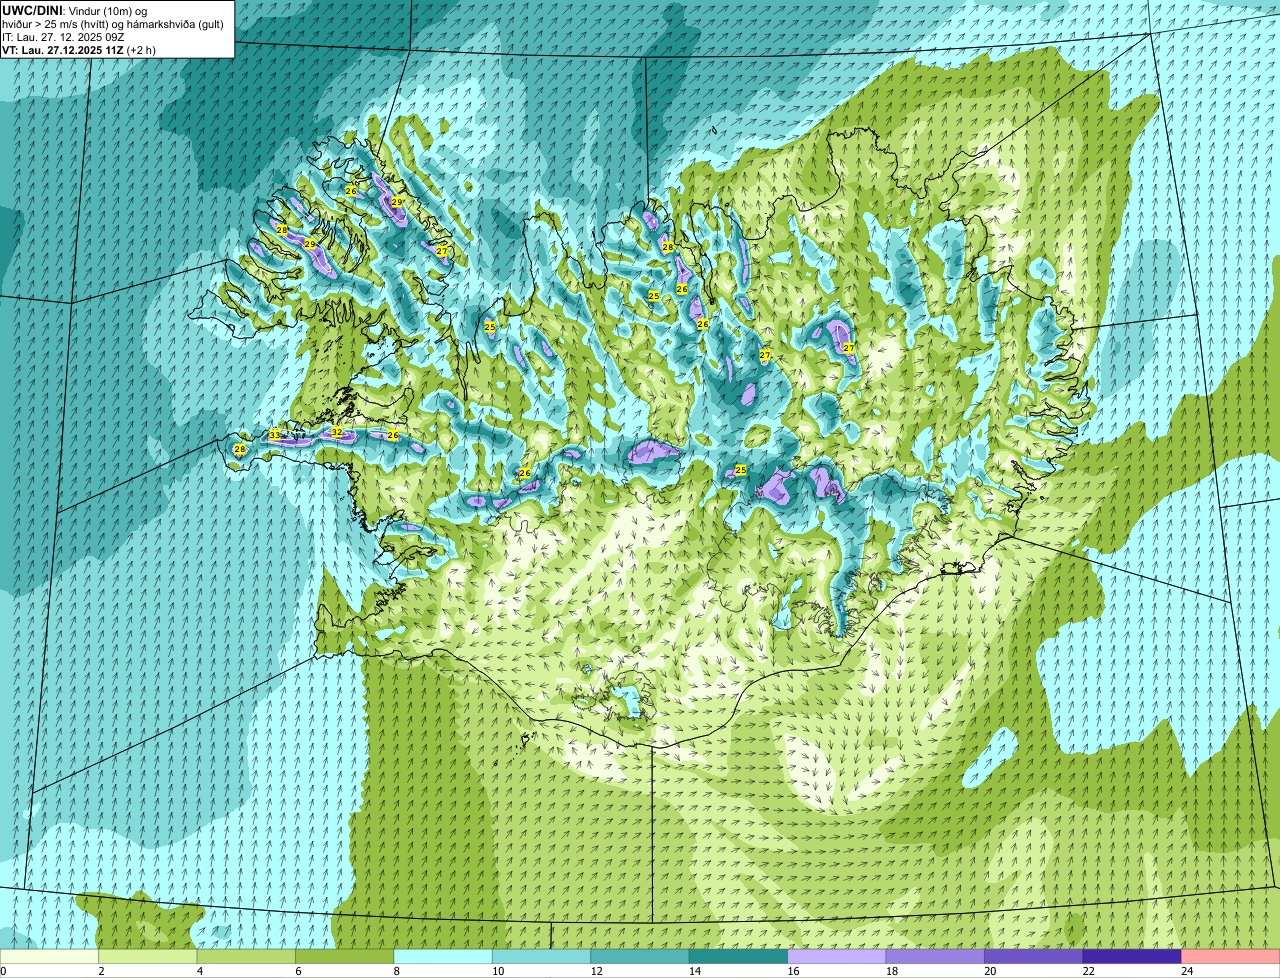Click the "VT: Lau. 27.12.2025 11Z (+2 h)" line
This screenshot has width=1280, height=978.
coord(79,50)
